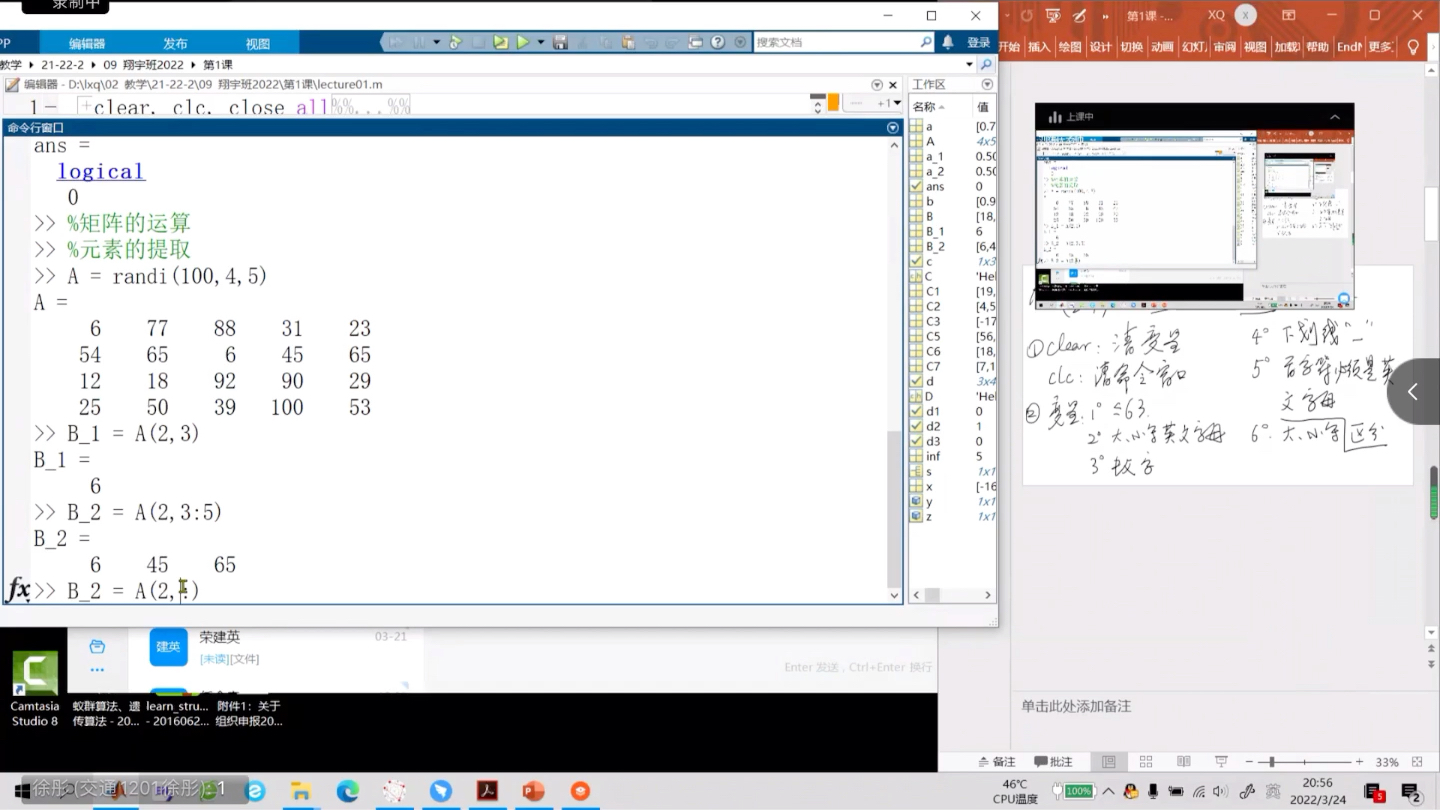The image size is (1440, 810).
Task: Open the system volume control from the tray
Action: click(1221, 791)
